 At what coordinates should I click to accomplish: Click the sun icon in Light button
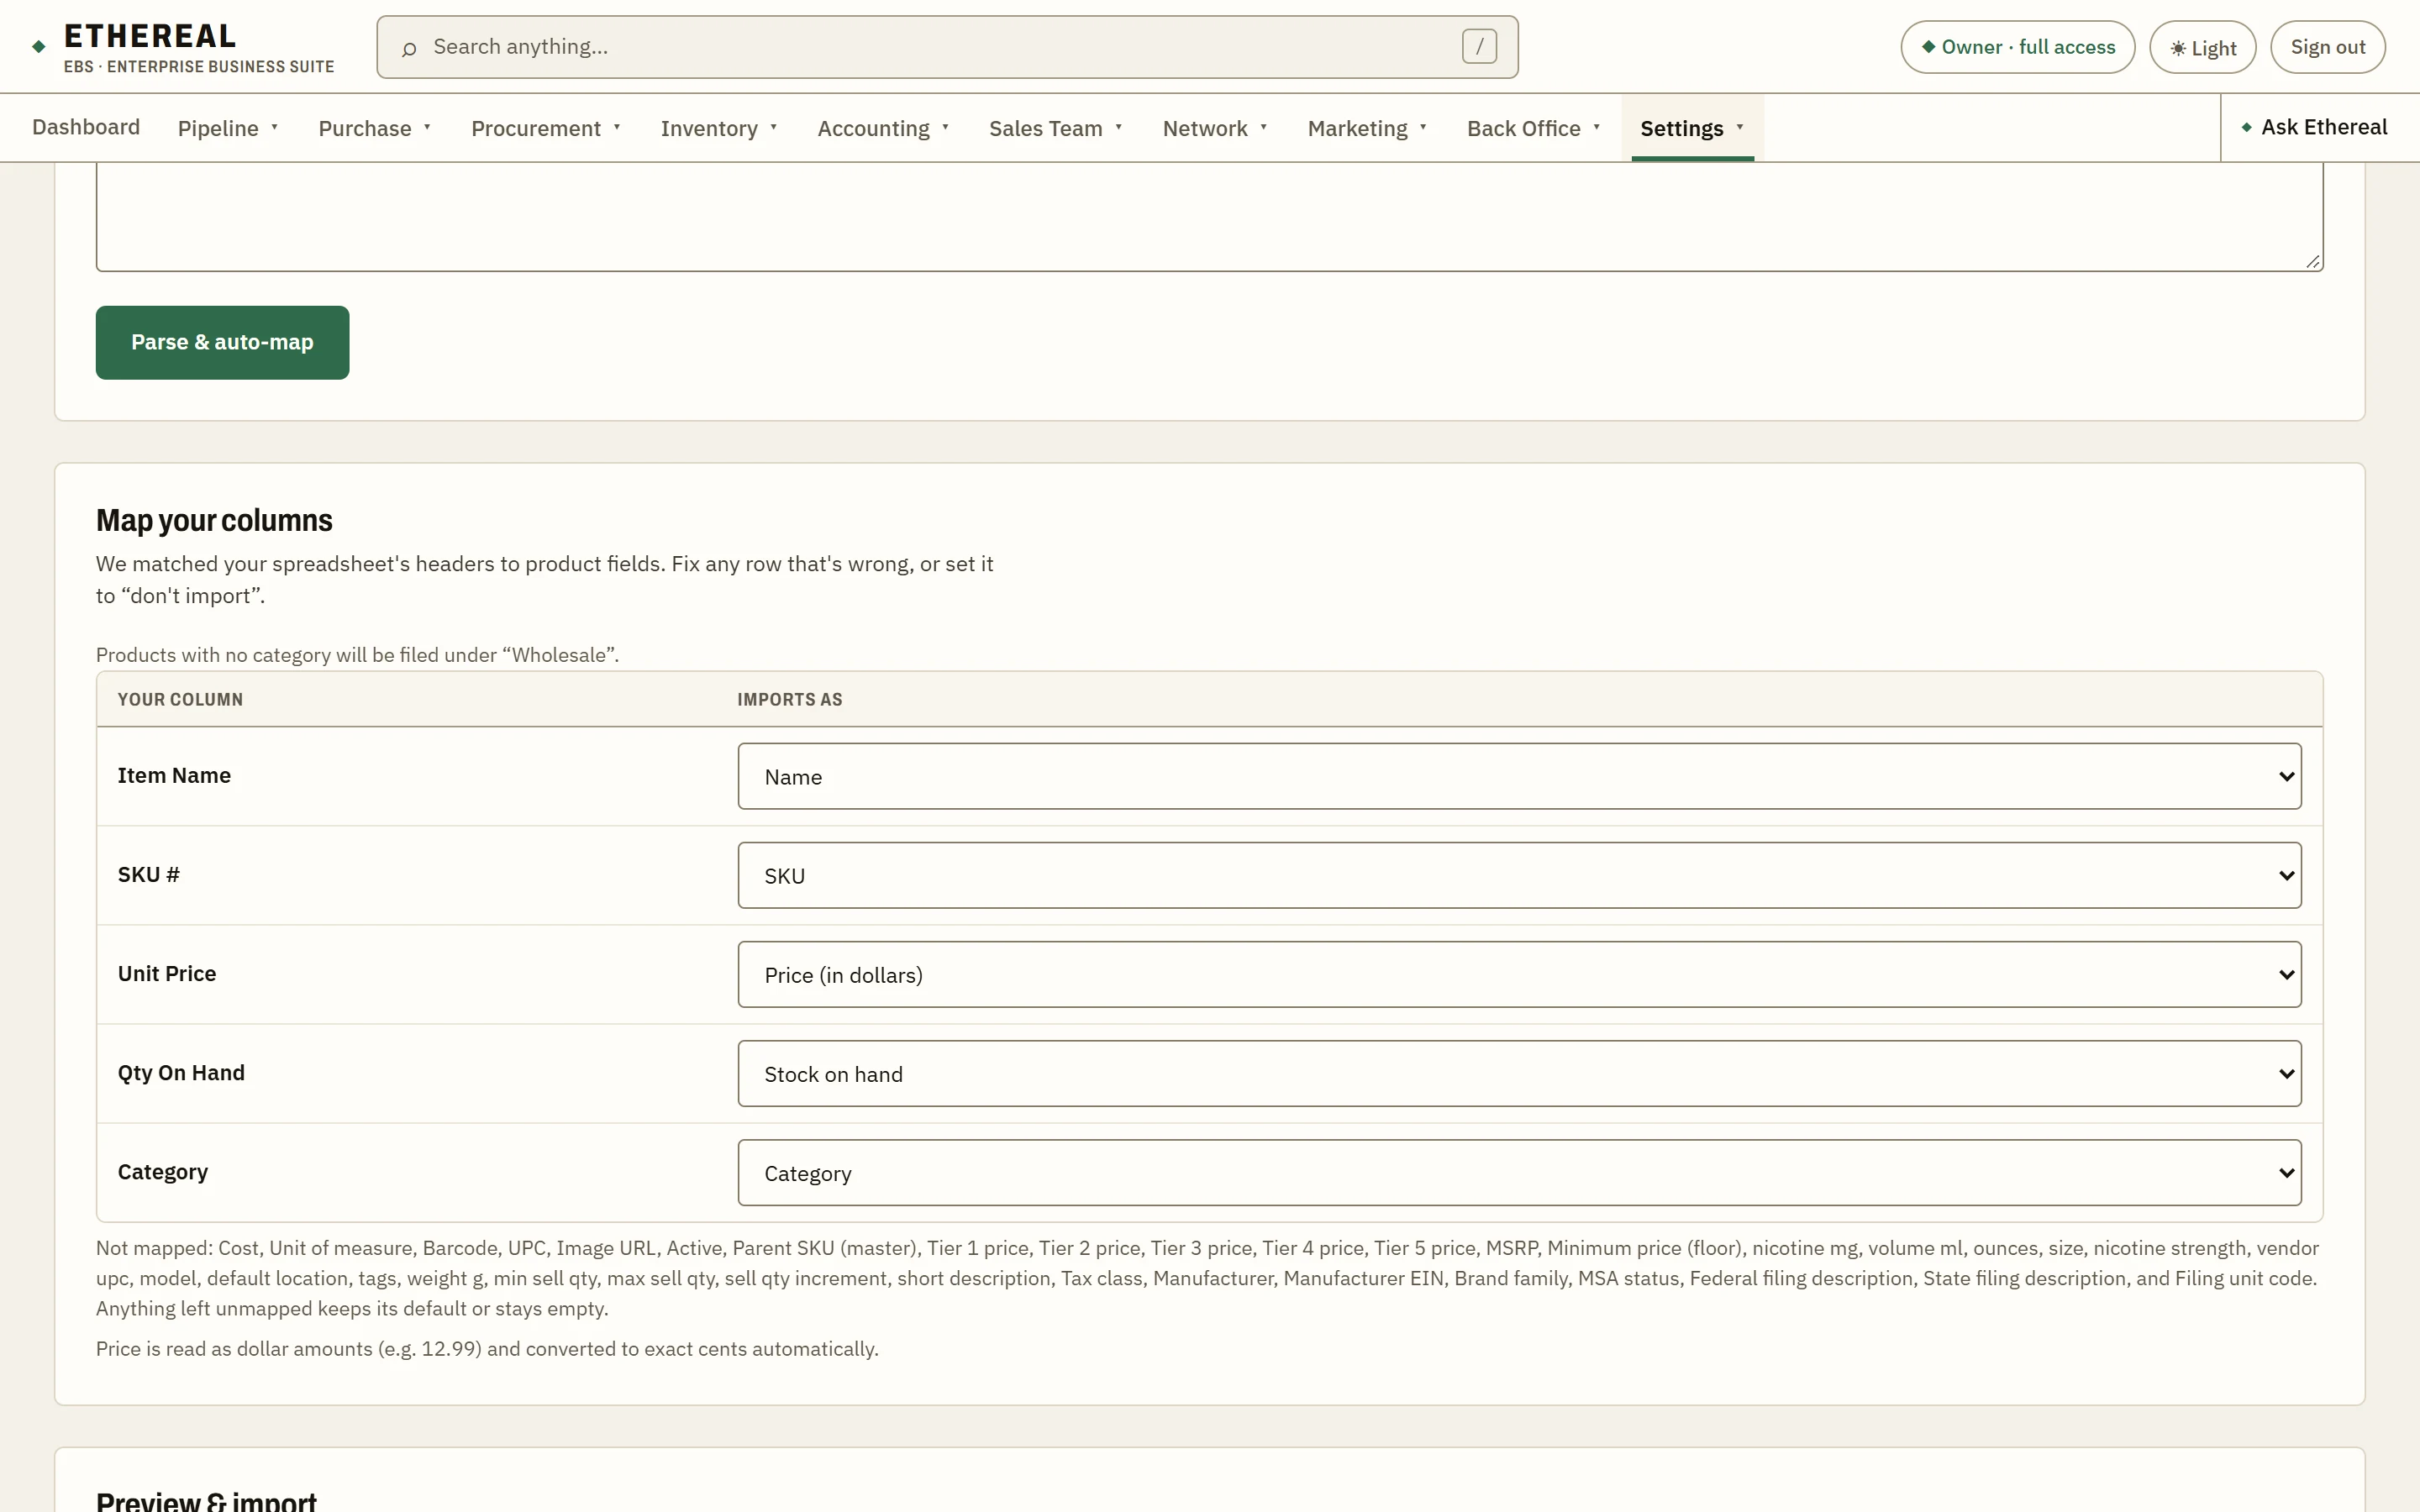(x=2177, y=48)
